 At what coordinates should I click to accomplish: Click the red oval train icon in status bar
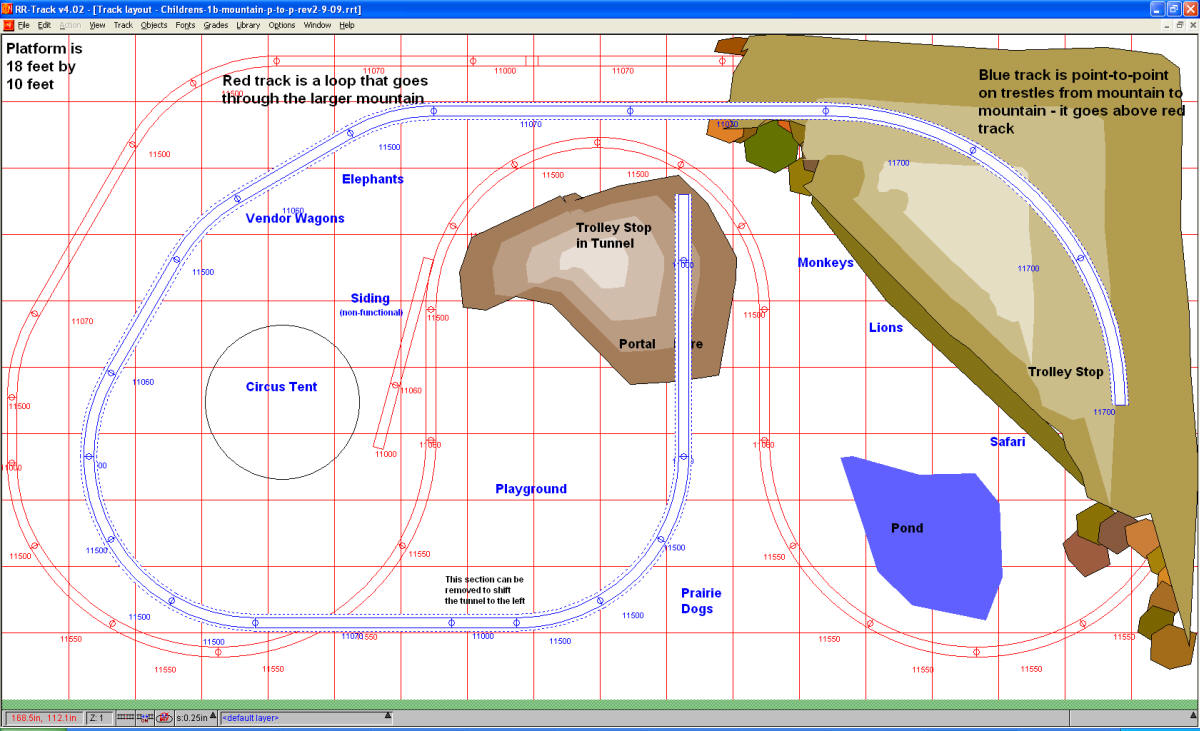(x=164, y=717)
